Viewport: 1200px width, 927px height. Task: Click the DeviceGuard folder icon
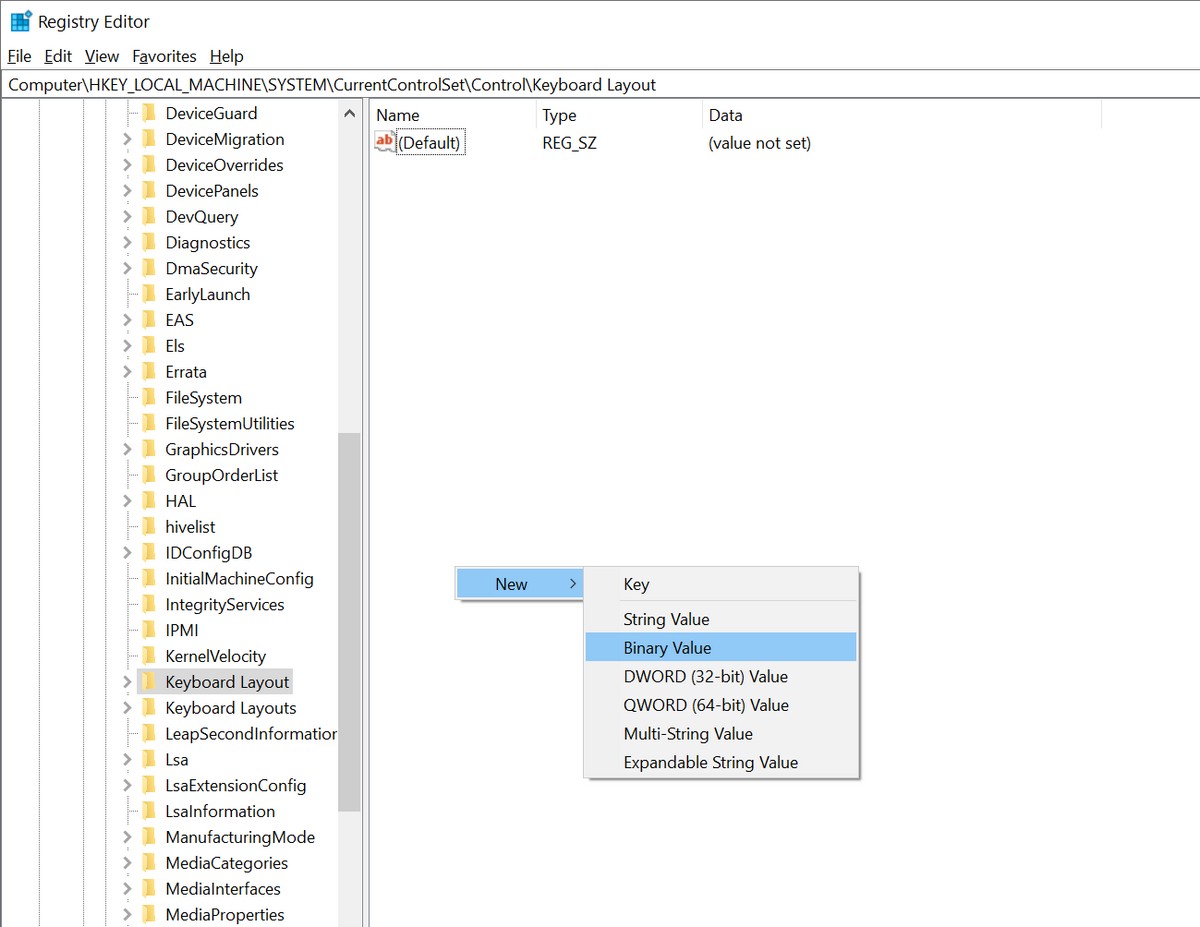pyautogui.click(x=148, y=113)
